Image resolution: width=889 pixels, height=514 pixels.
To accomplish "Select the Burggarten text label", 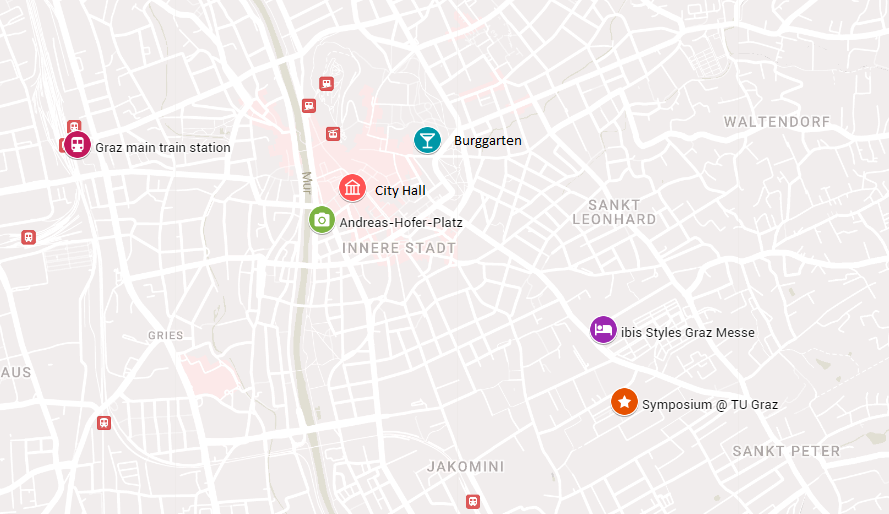I will tap(488, 141).
